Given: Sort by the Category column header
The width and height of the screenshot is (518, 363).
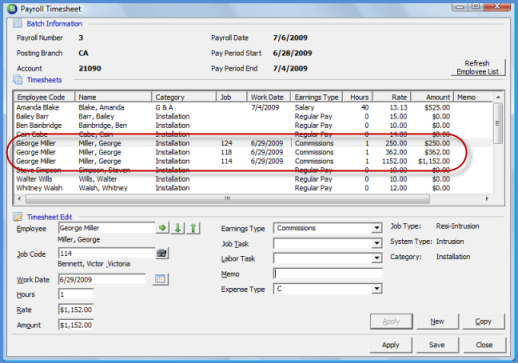Looking at the screenshot, I should [184, 97].
